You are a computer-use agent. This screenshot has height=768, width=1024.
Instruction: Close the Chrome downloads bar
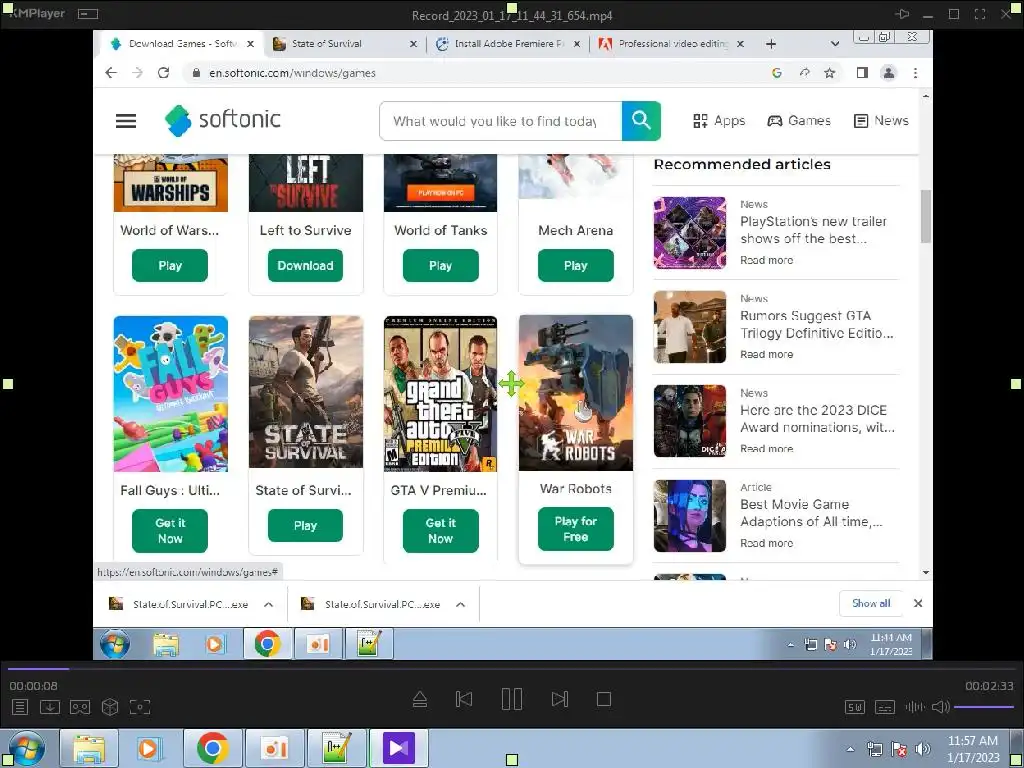point(918,603)
